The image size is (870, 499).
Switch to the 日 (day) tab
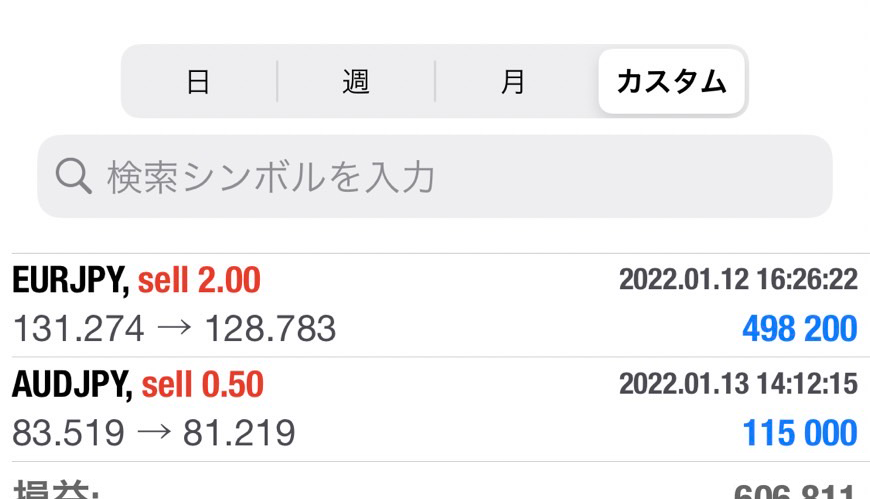point(198,82)
